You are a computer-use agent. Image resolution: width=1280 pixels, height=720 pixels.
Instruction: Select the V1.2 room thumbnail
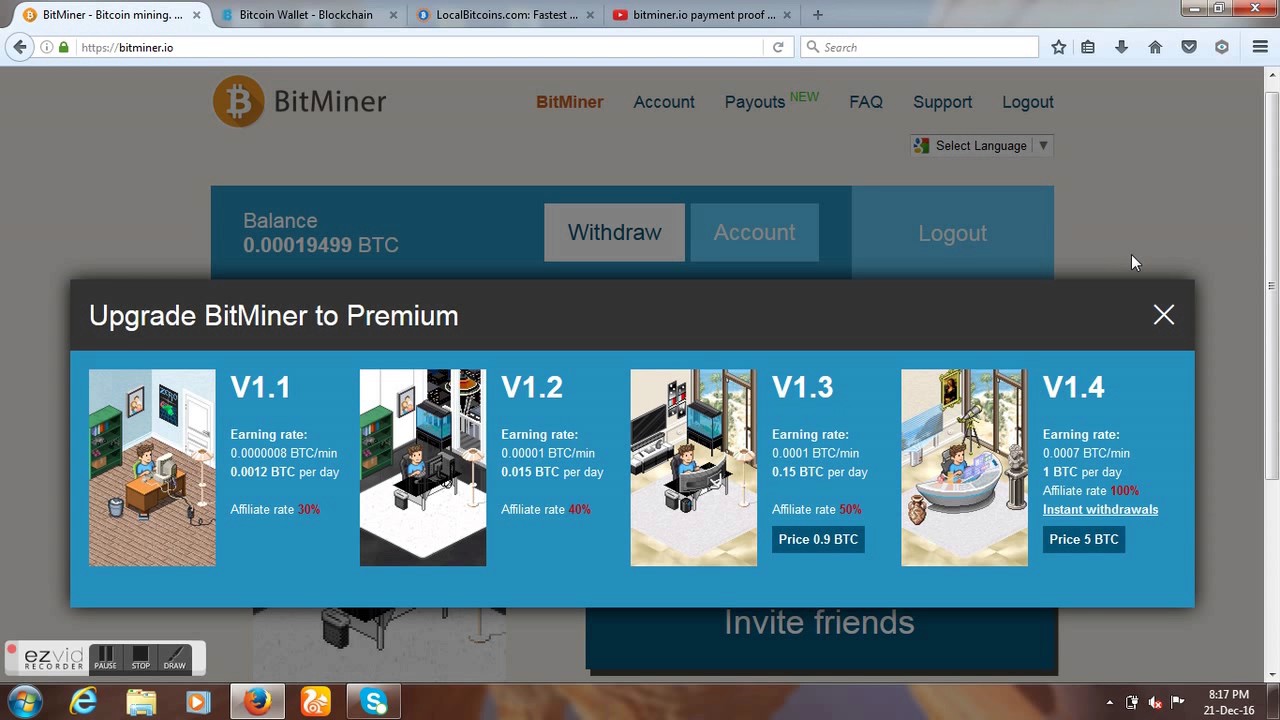(x=423, y=467)
